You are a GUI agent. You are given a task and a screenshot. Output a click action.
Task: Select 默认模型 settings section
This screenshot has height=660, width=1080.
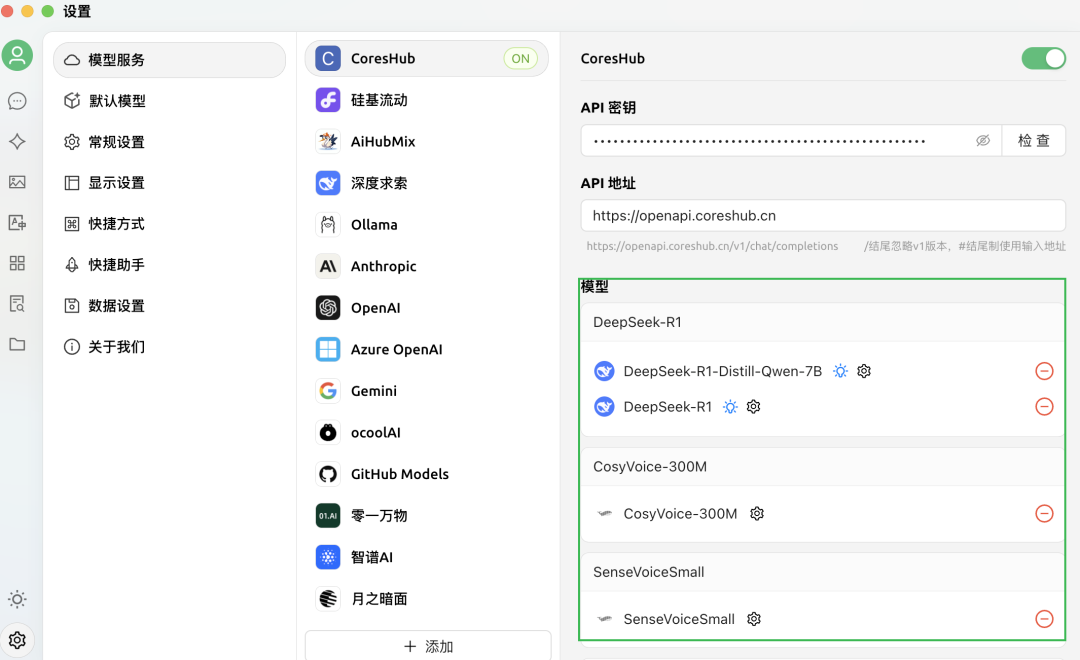(169, 101)
